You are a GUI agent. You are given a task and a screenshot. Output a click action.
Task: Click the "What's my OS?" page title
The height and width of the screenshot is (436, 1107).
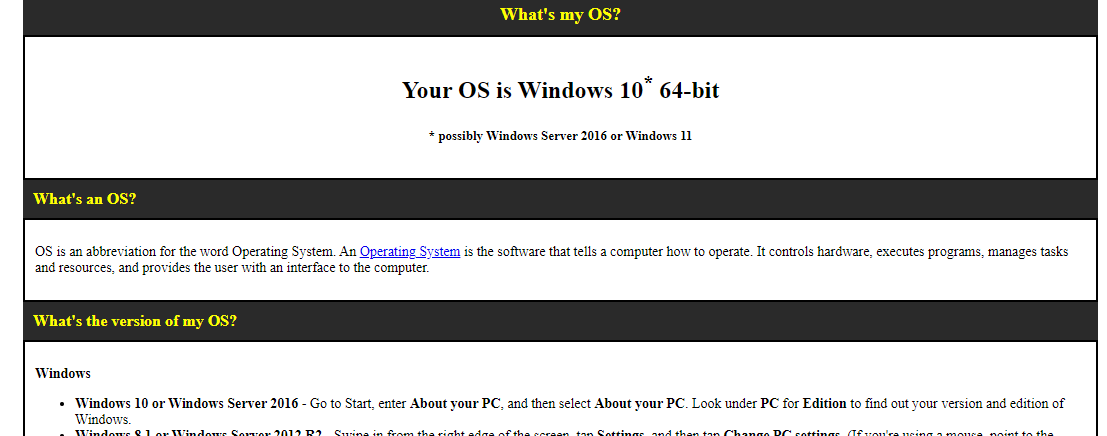point(559,14)
